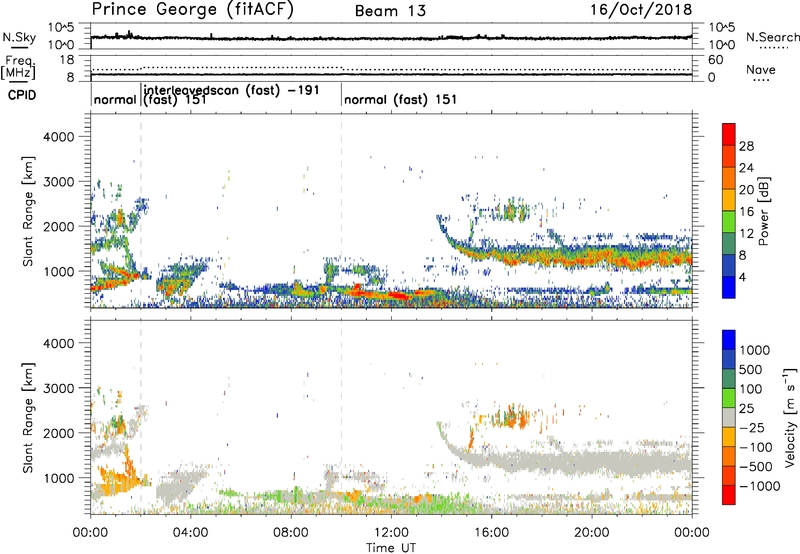Click the "60" tick on the Nave axis
The image size is (800, 554).
tap(715, 60)
